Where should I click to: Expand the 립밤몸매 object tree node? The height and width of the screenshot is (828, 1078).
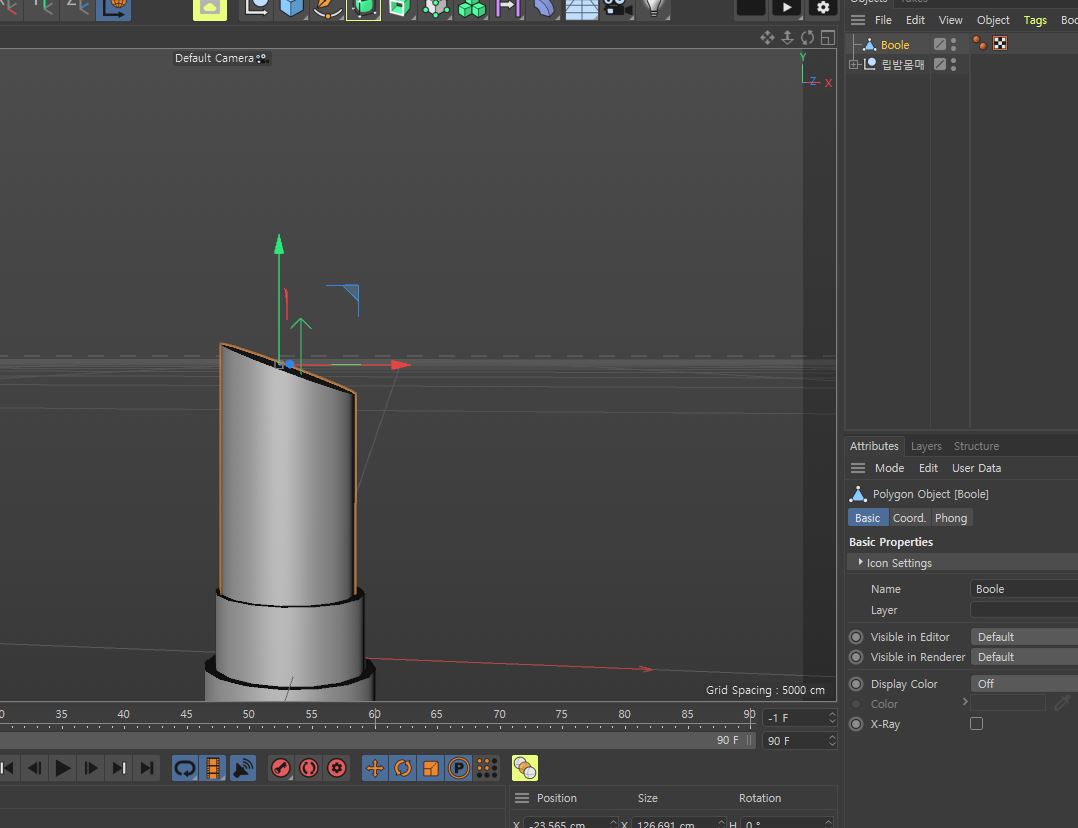click(854, 65)
